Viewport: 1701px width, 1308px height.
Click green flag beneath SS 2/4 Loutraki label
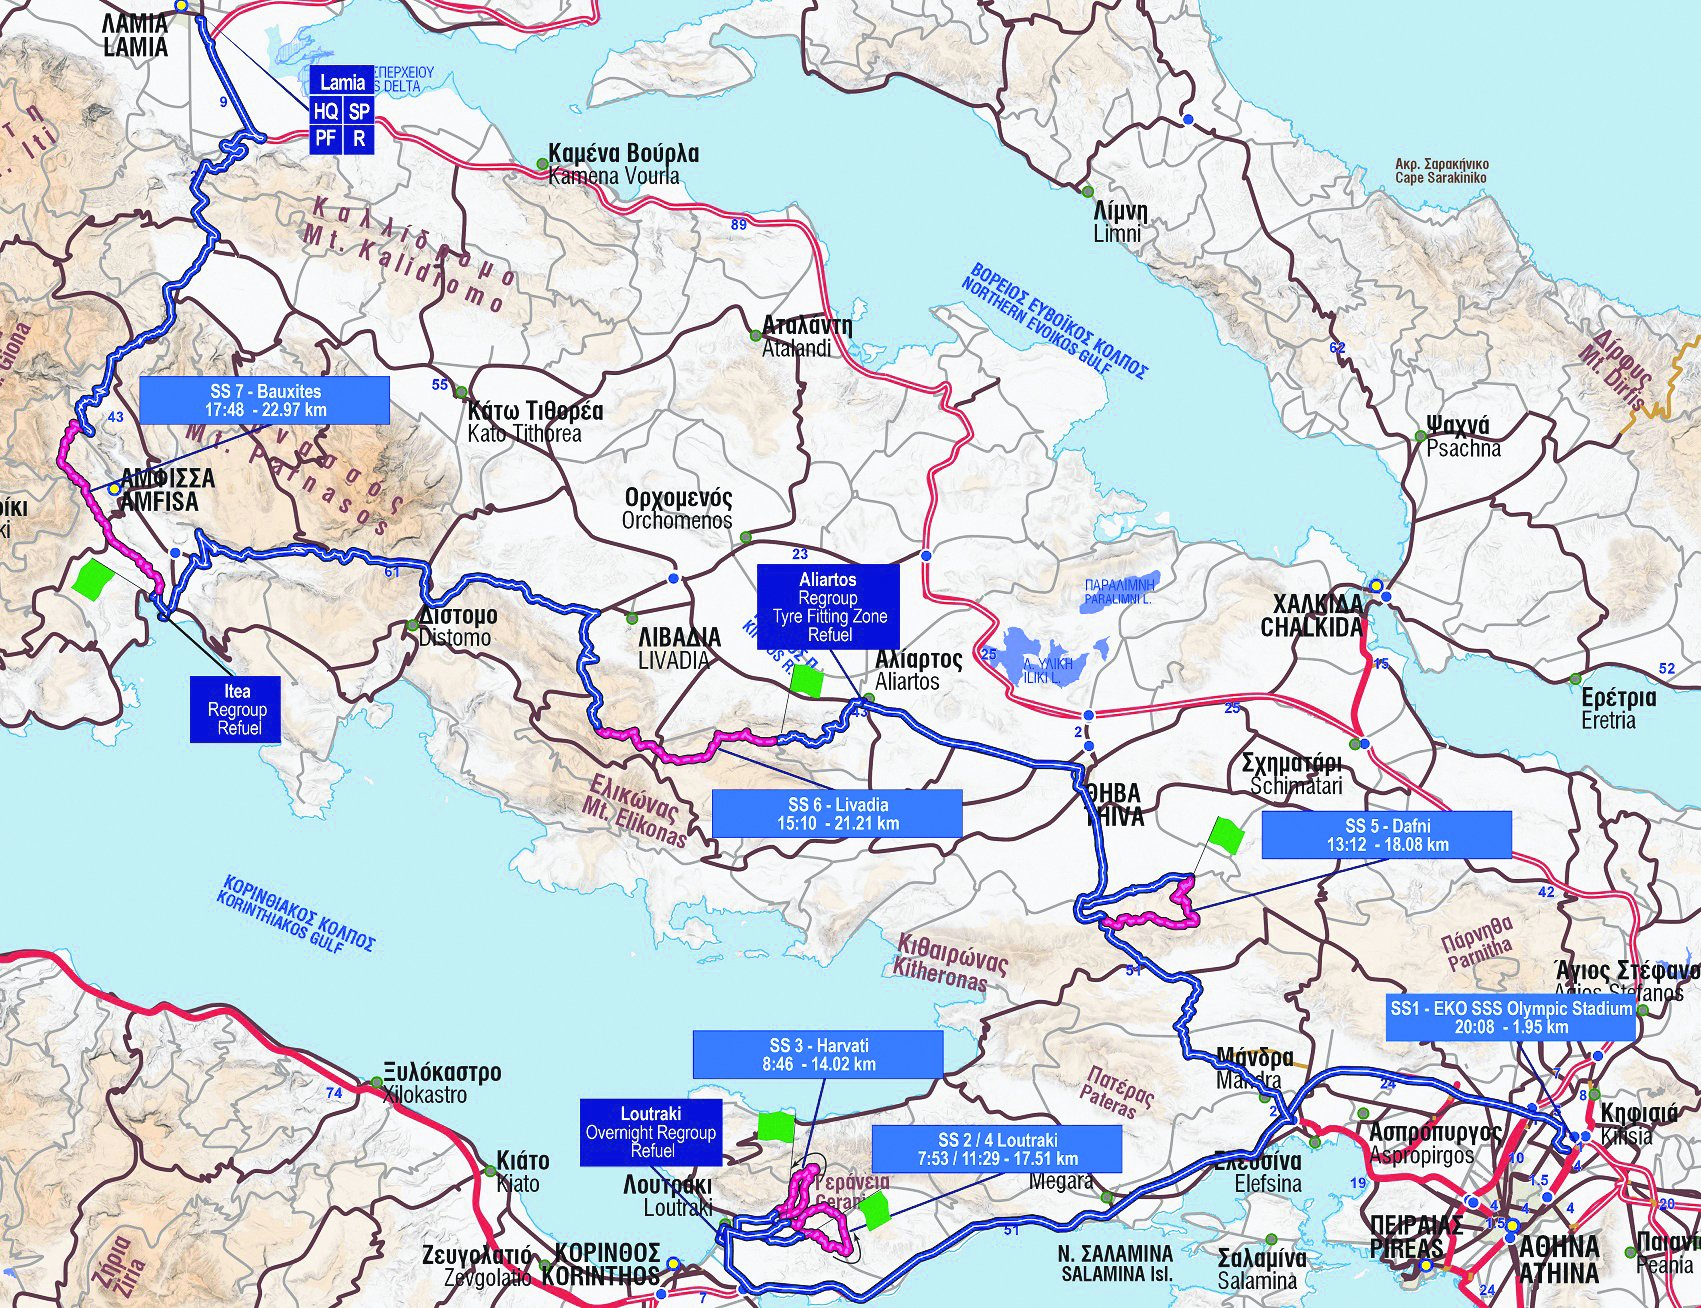tap(874, 1210)
